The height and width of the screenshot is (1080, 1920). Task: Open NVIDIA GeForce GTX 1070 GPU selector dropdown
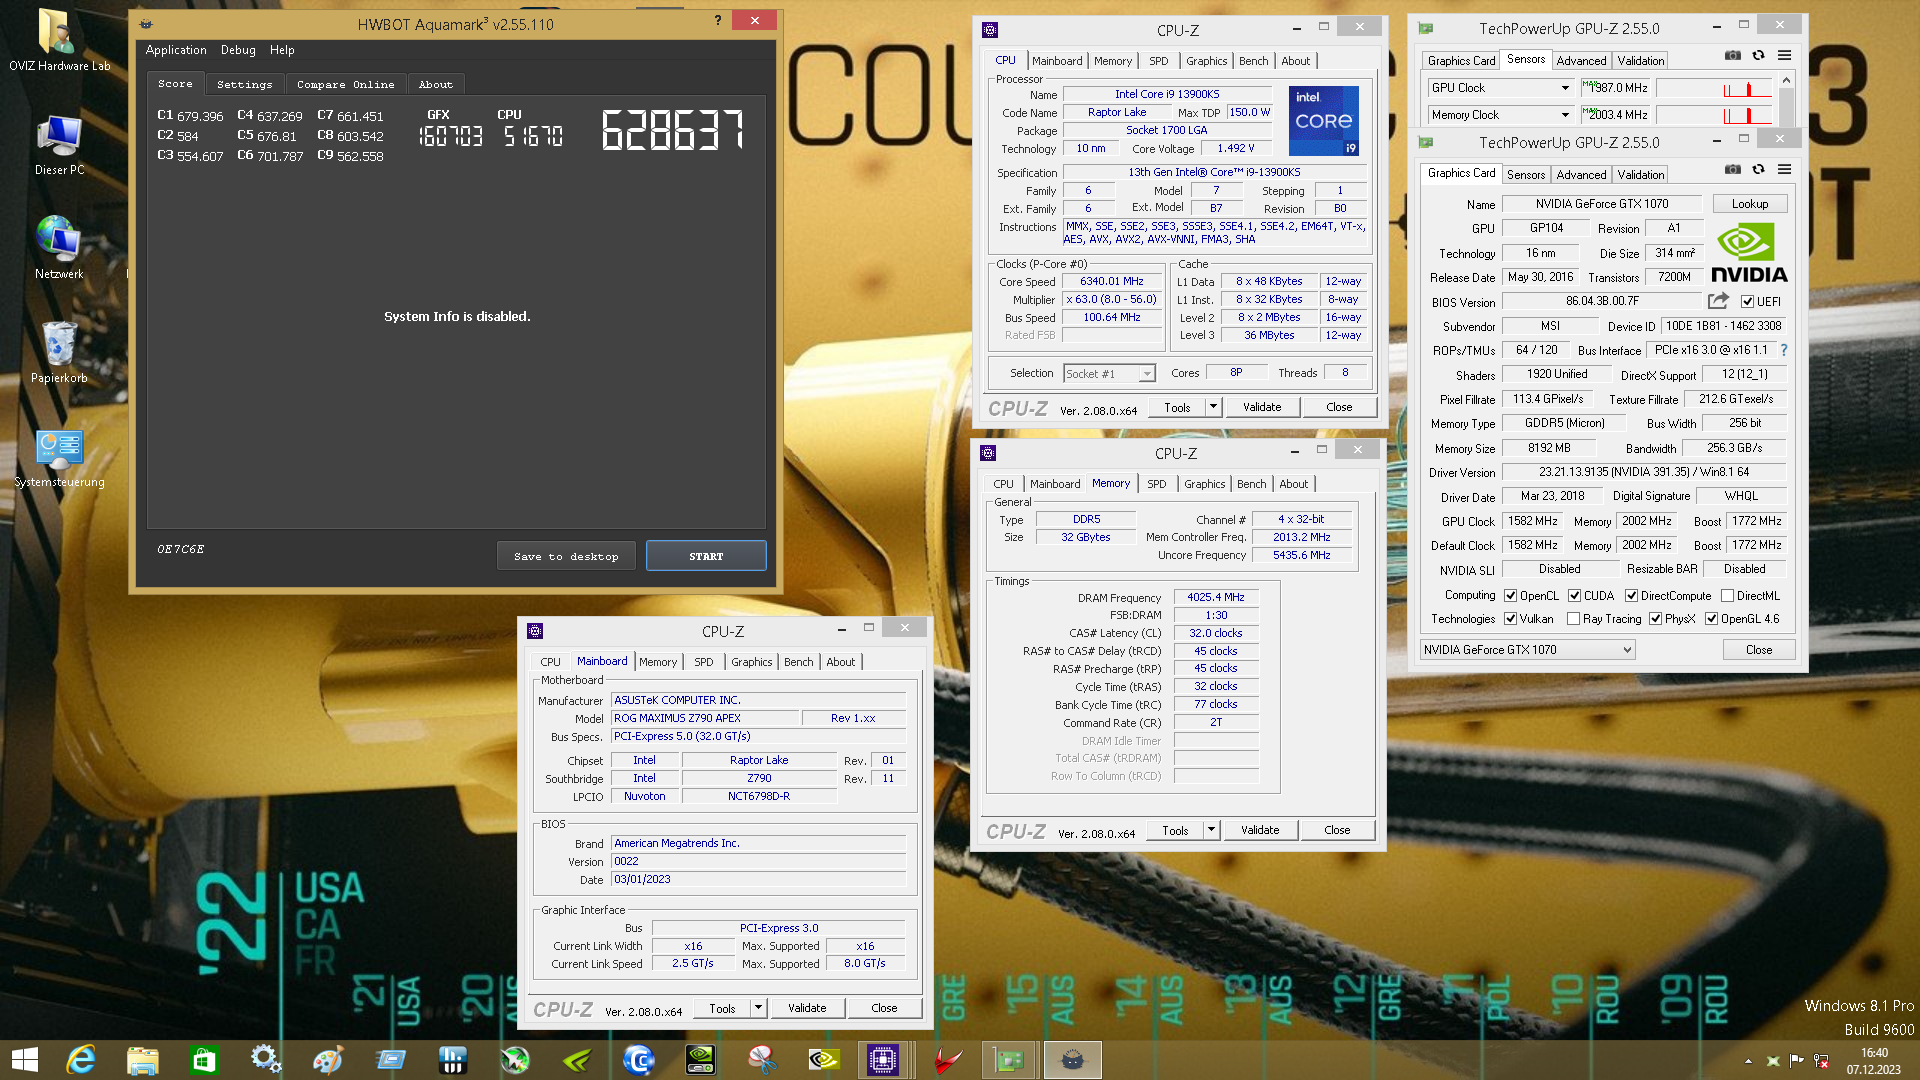(x=1528, y=650)
